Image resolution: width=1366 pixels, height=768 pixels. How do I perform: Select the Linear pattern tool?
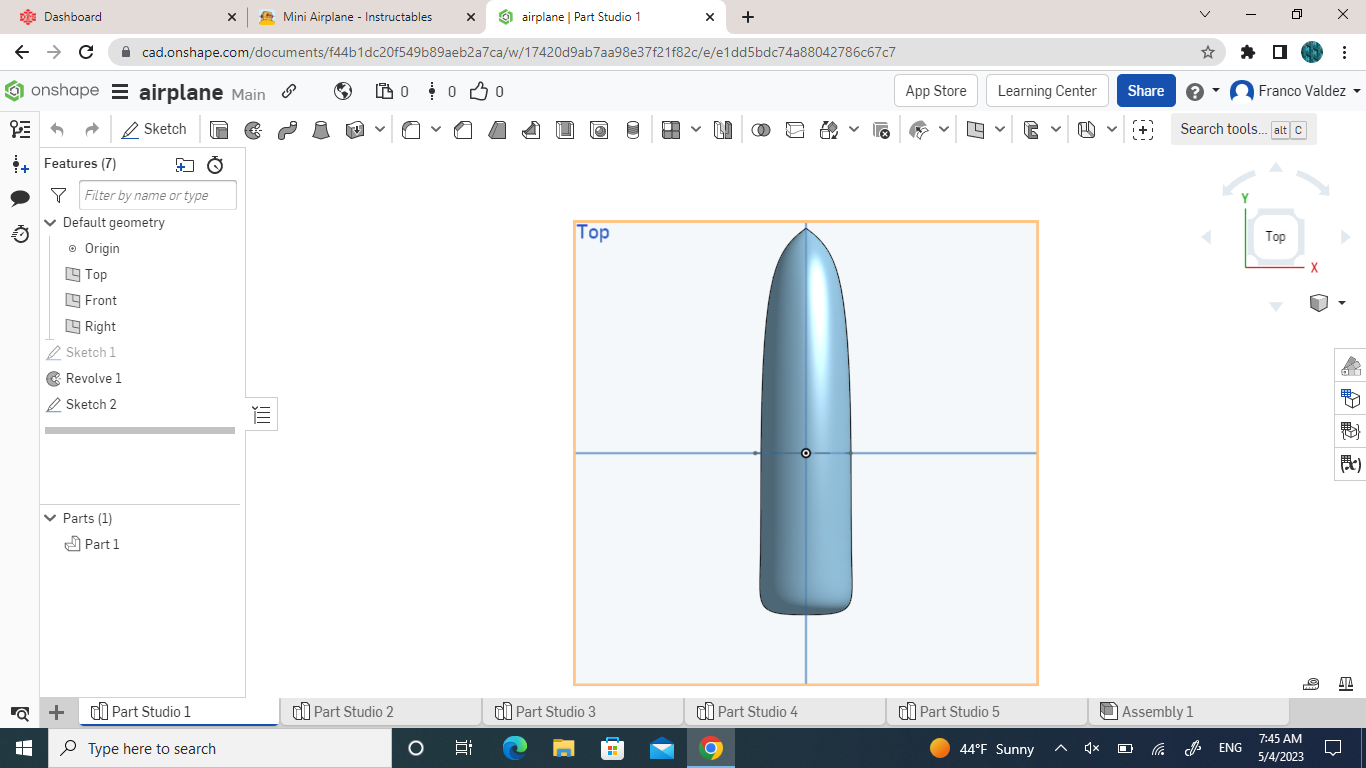point(672,130)
